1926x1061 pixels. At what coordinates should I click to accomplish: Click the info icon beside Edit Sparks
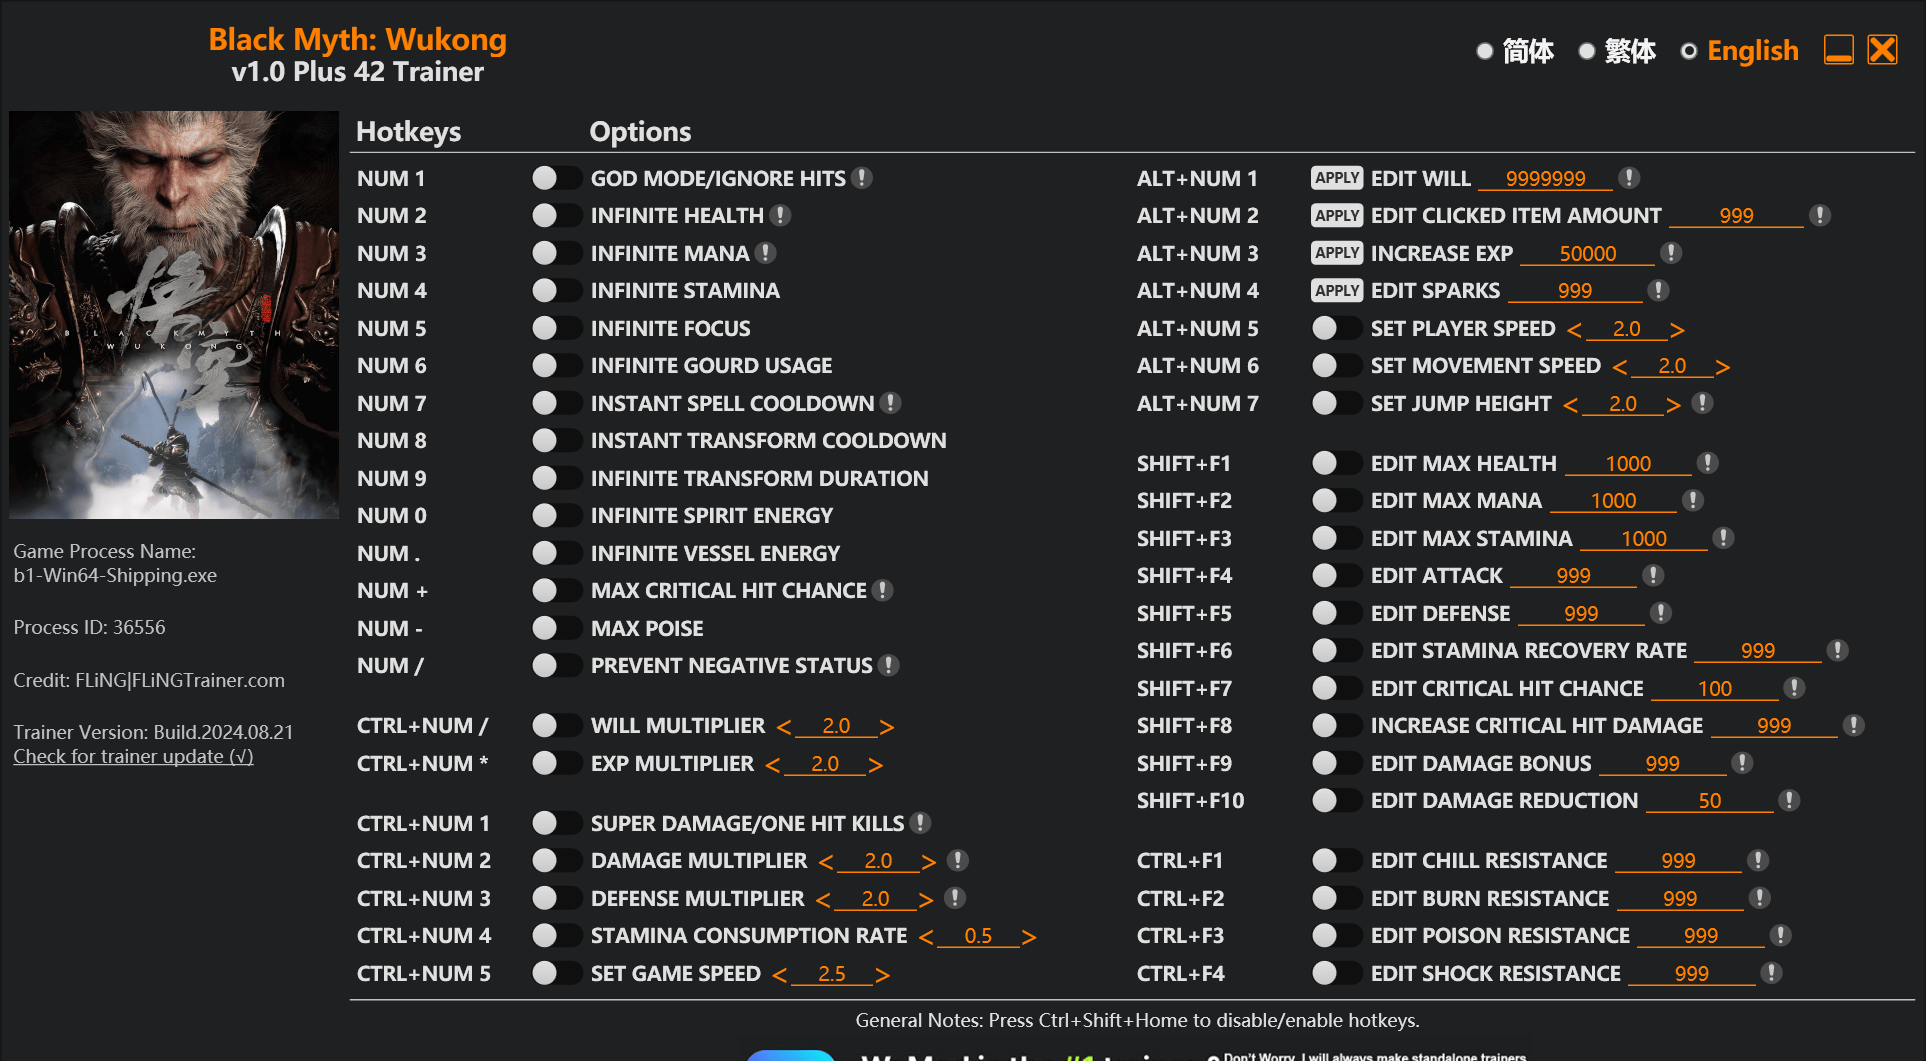pos(1659,290)
